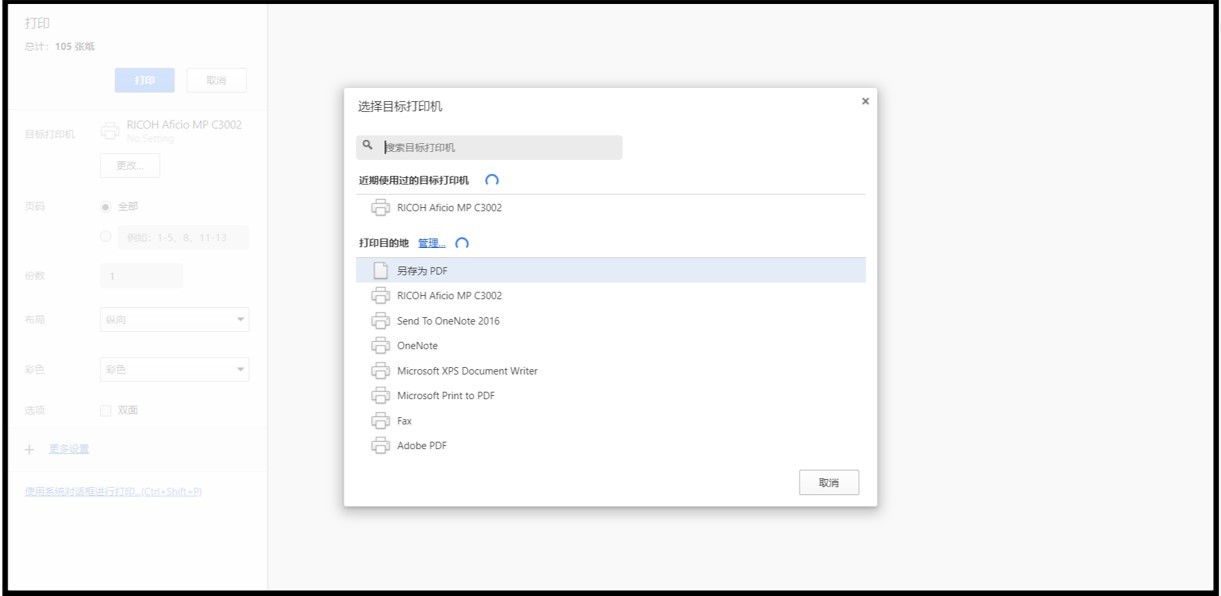This screenshot has height=596, width=1221.
Task: Close the 选择目标打印机 dialog with X
Action: [865, 101]
